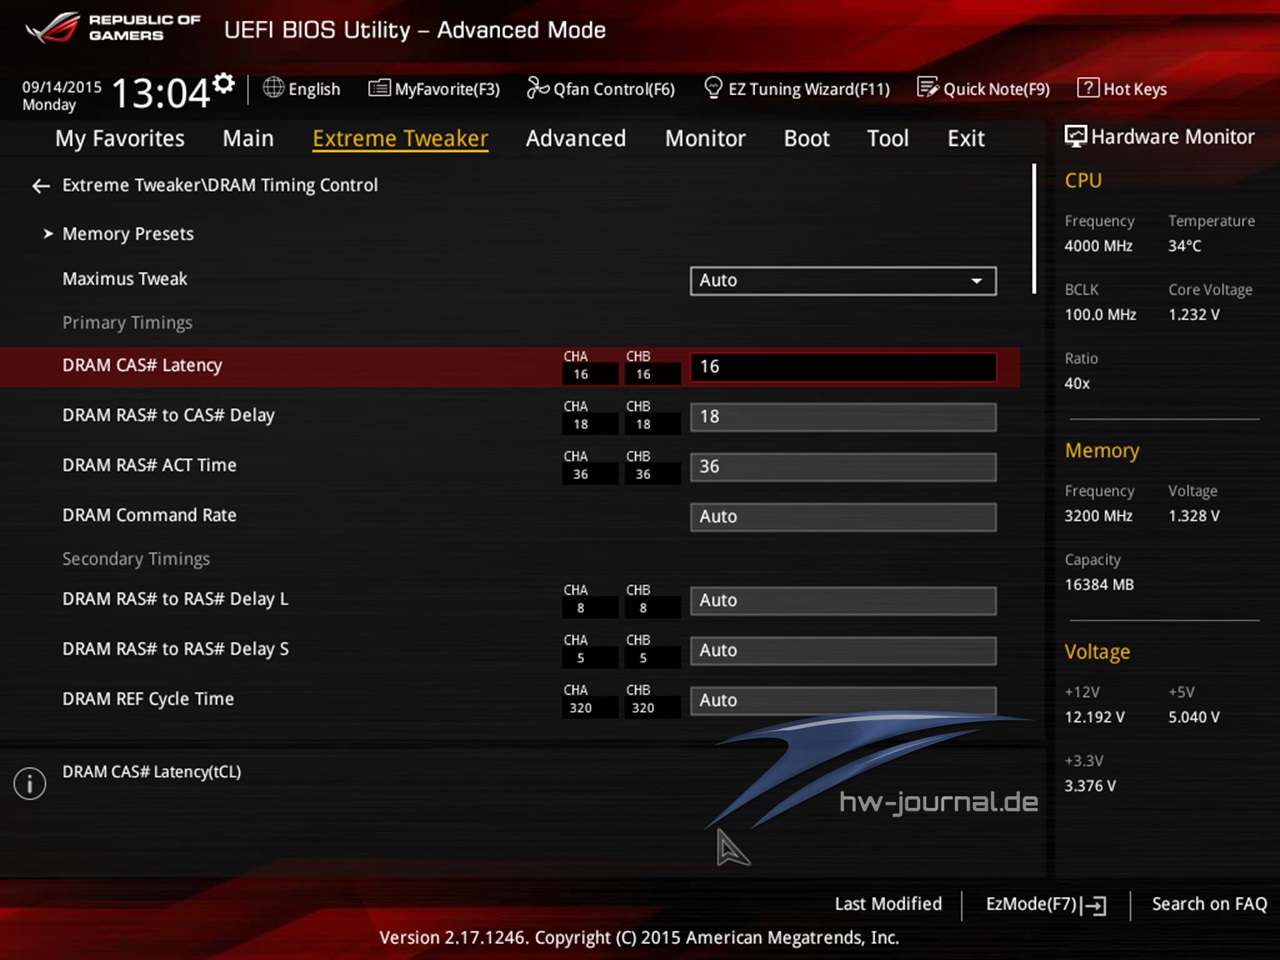Click Core Voltage 1.232 V value
The image size is (1280, 960).
(1194, 315)
